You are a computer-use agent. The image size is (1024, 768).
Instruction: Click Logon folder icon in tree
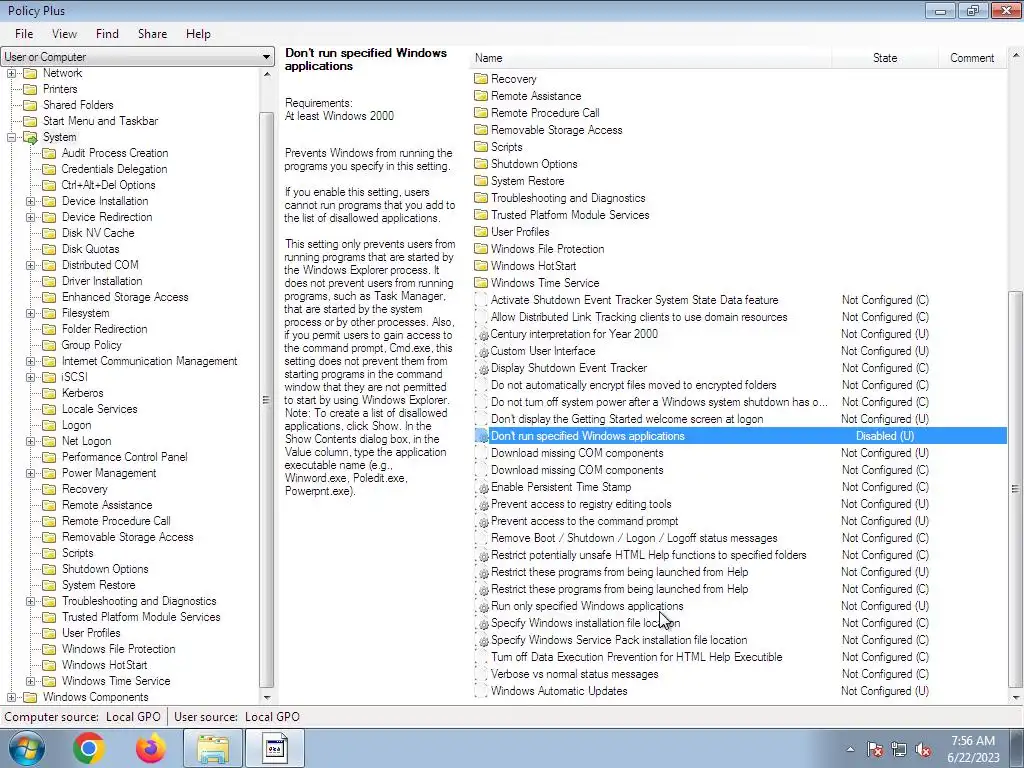click(x=49, y=425)
